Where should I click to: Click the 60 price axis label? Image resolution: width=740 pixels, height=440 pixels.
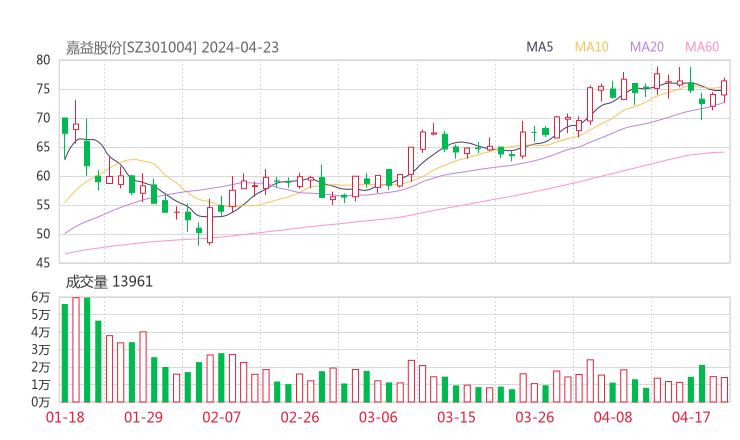click(43, 176)
